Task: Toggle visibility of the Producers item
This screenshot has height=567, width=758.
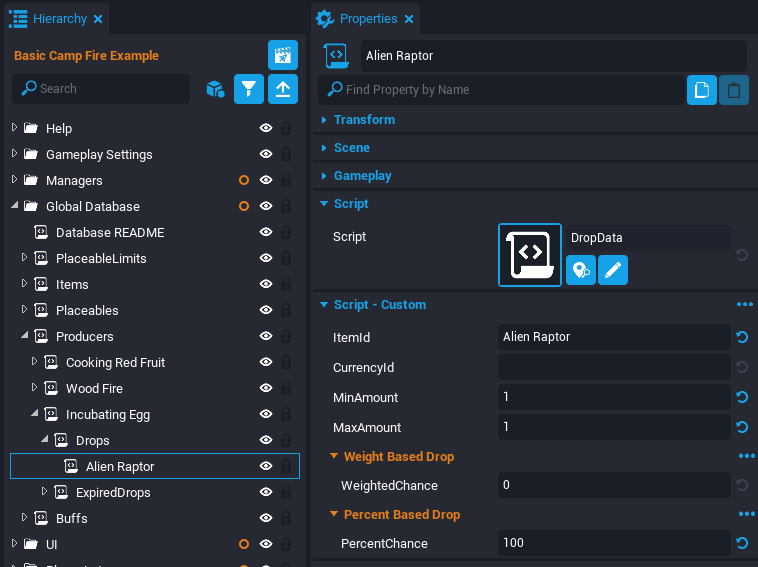Action: click(266, 337)
